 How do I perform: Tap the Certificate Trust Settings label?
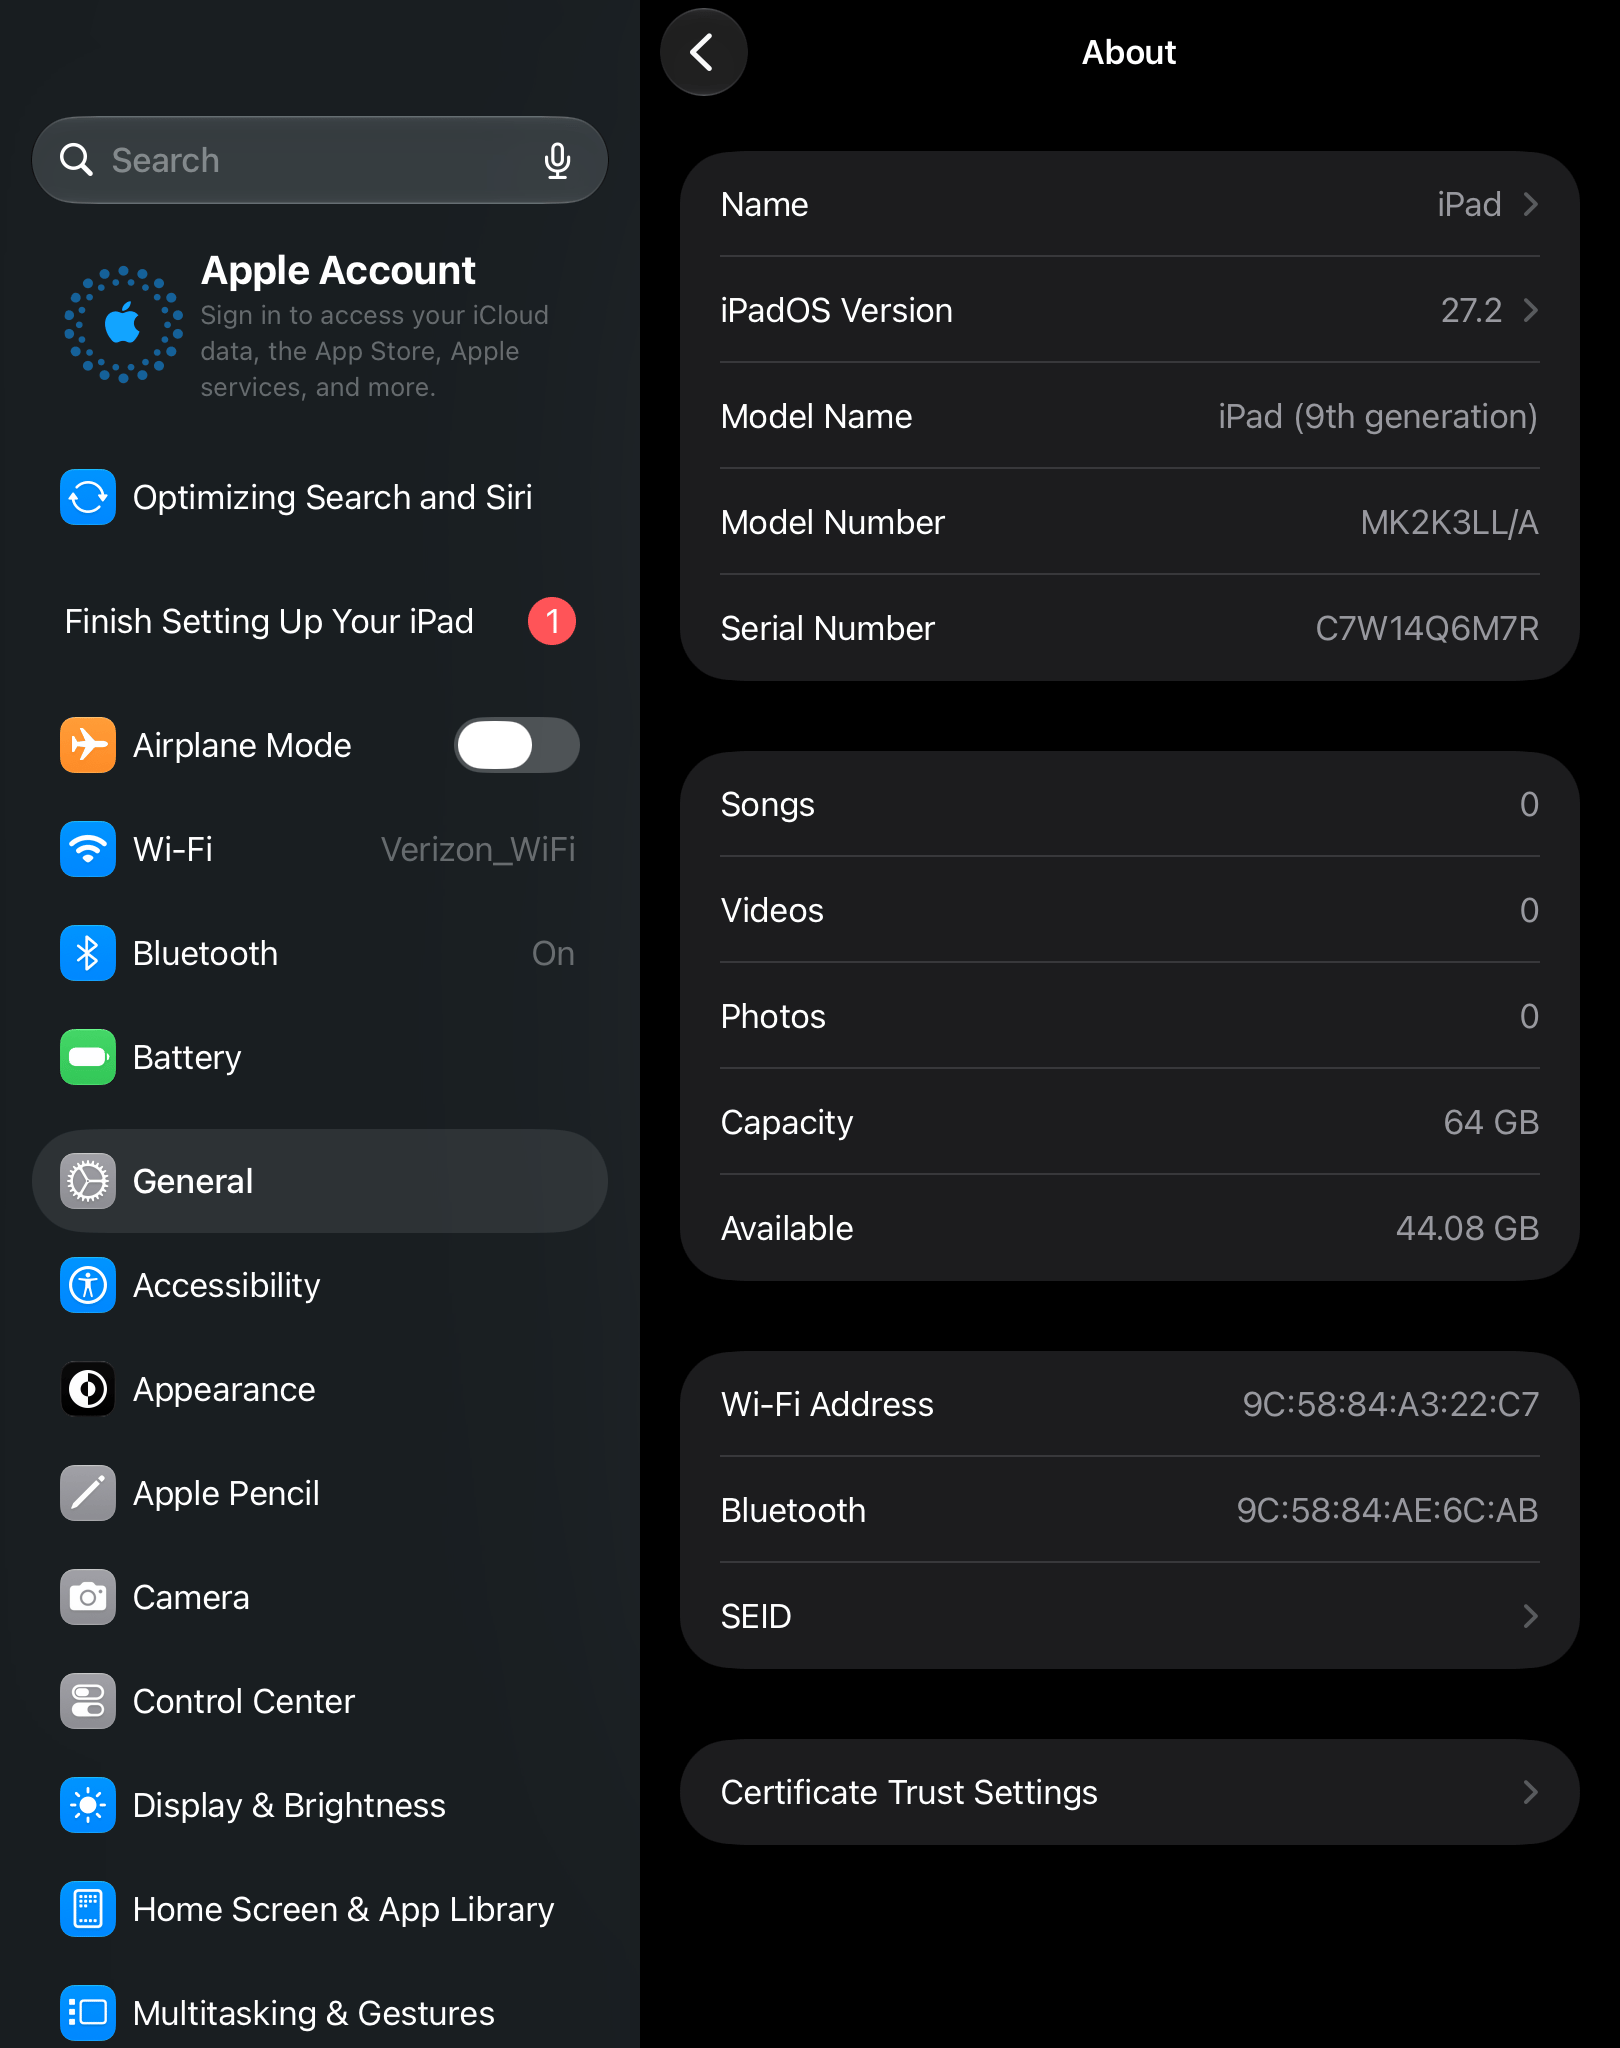pos(909,1792)
